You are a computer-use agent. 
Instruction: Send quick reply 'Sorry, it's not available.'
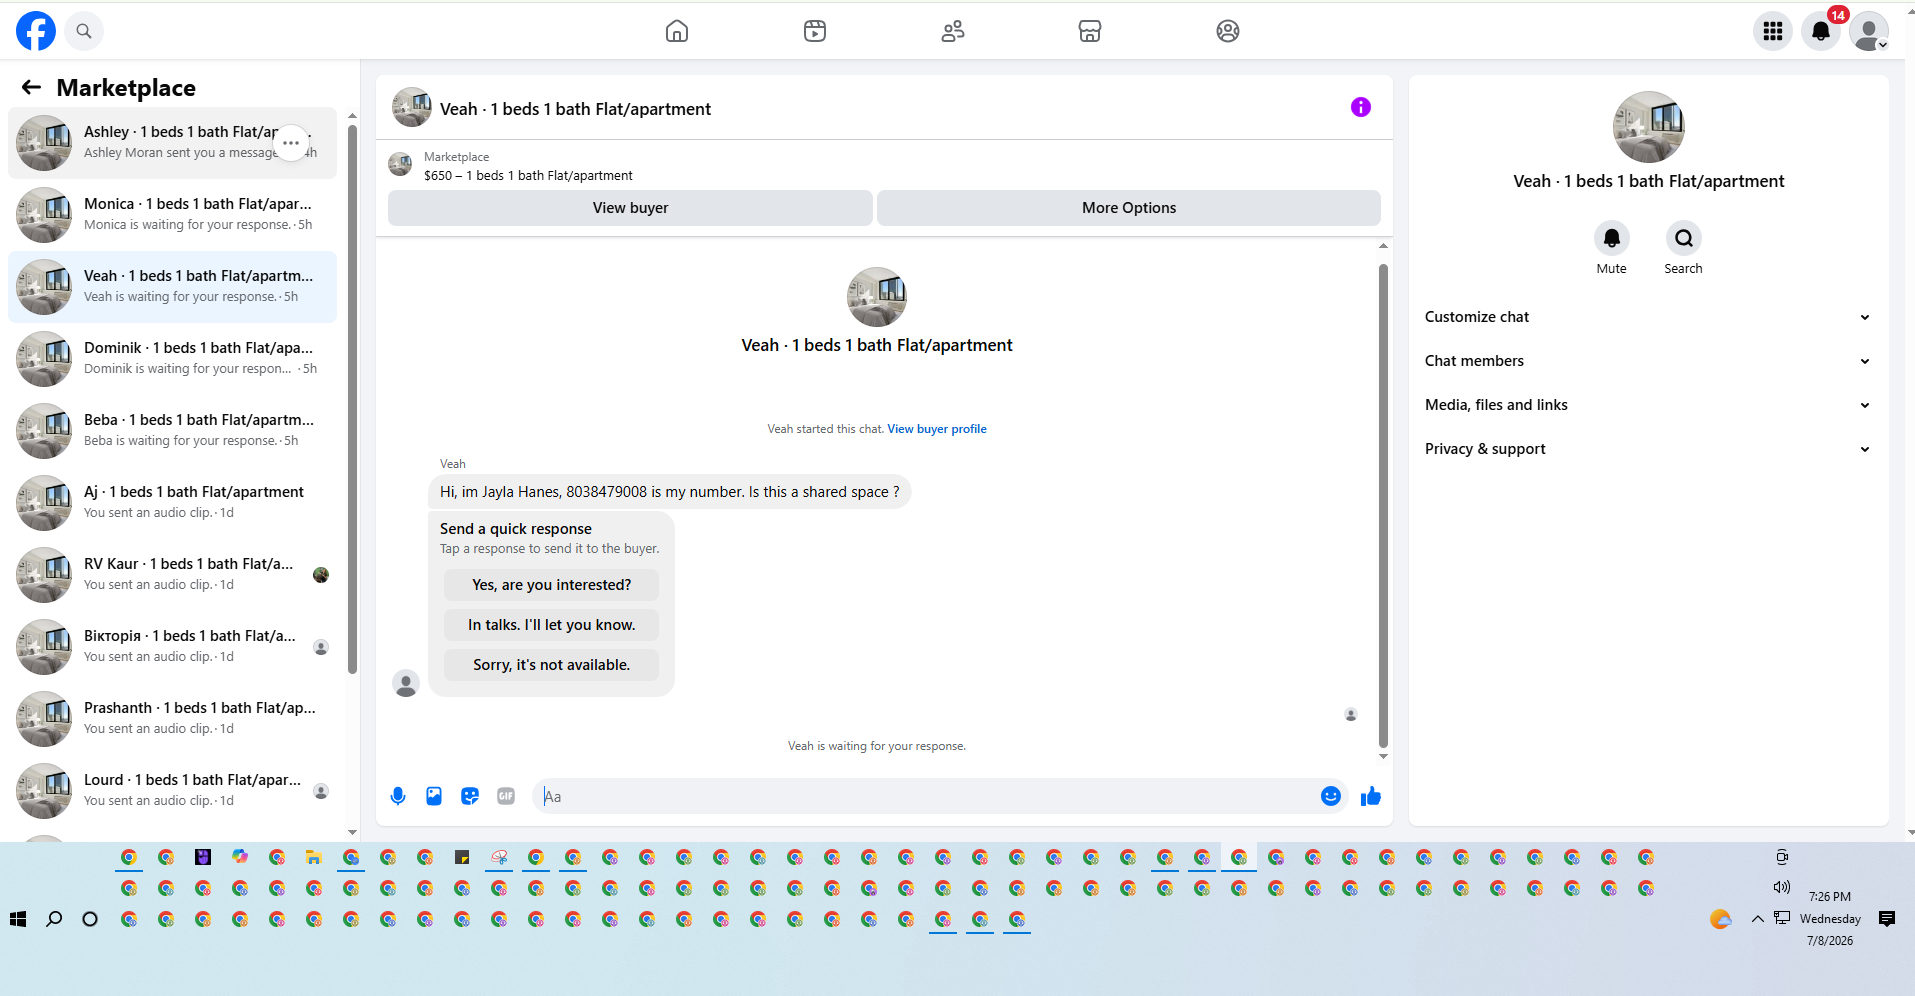[x=552, y=665]
